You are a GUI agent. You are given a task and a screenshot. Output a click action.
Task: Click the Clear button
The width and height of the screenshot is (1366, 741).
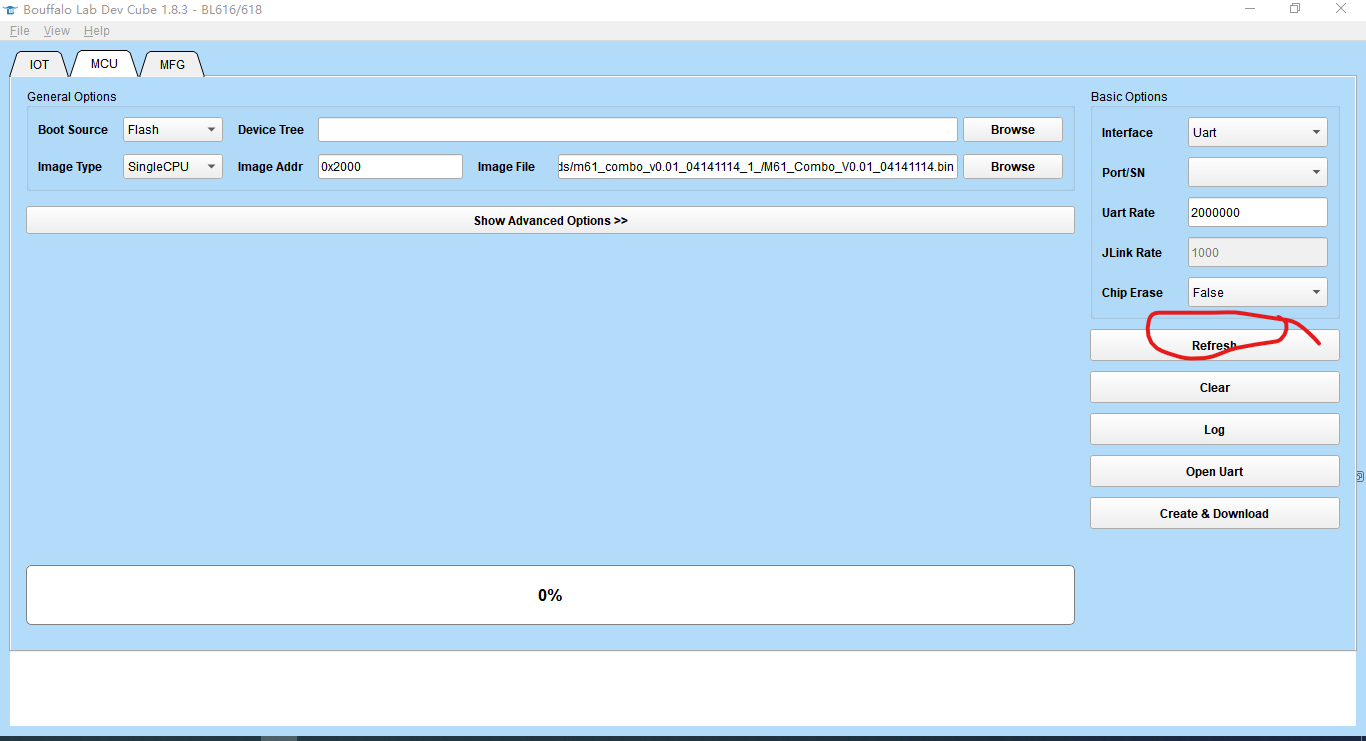pos(1214,387)
